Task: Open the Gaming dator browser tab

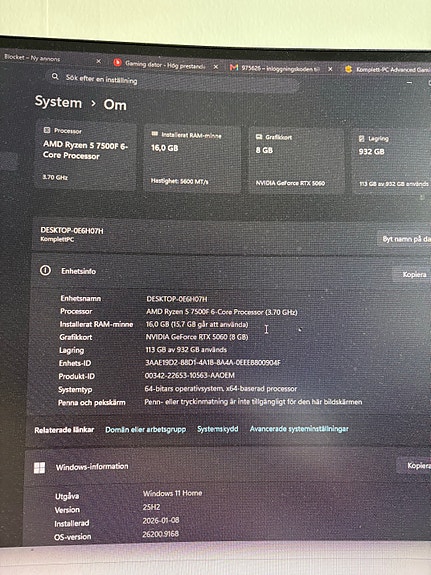Action: click(x=165, y=65)
